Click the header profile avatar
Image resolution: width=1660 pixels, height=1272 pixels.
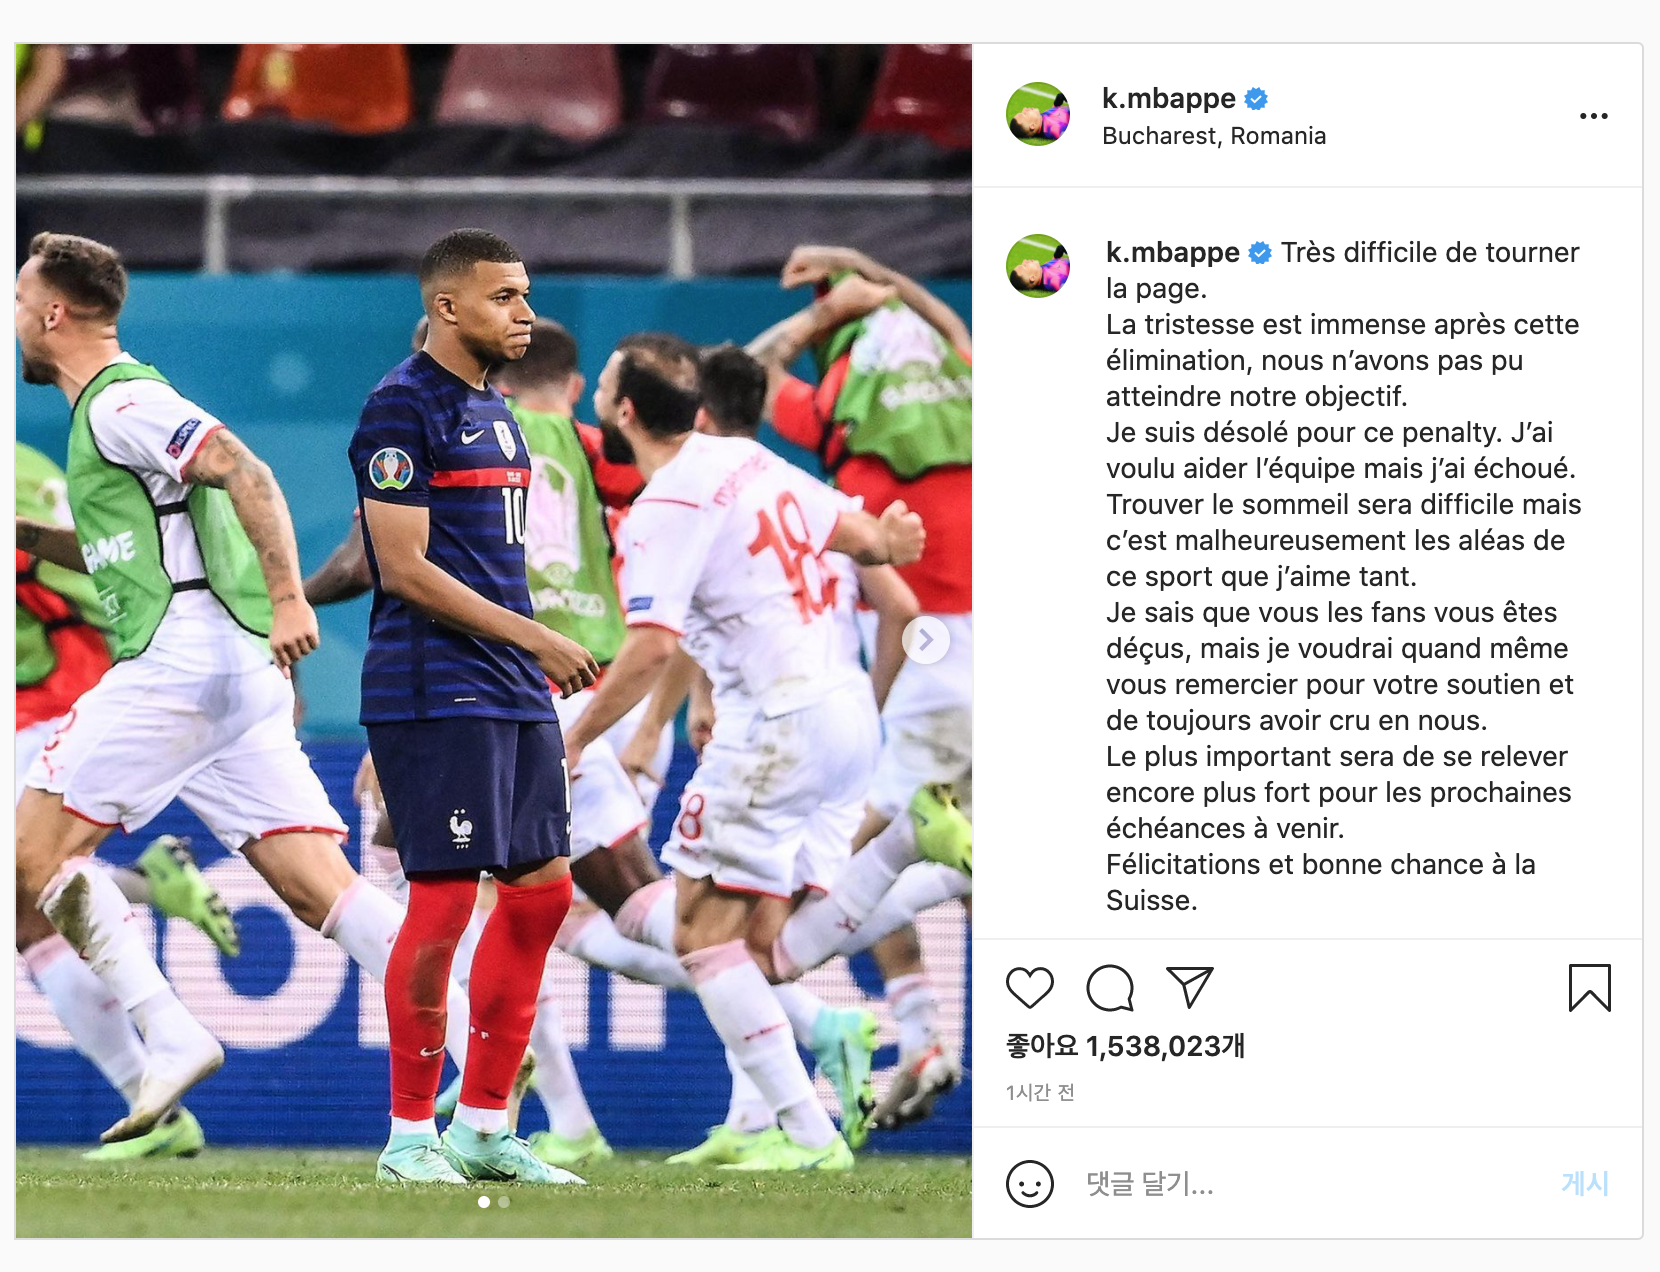[1038, 114]
